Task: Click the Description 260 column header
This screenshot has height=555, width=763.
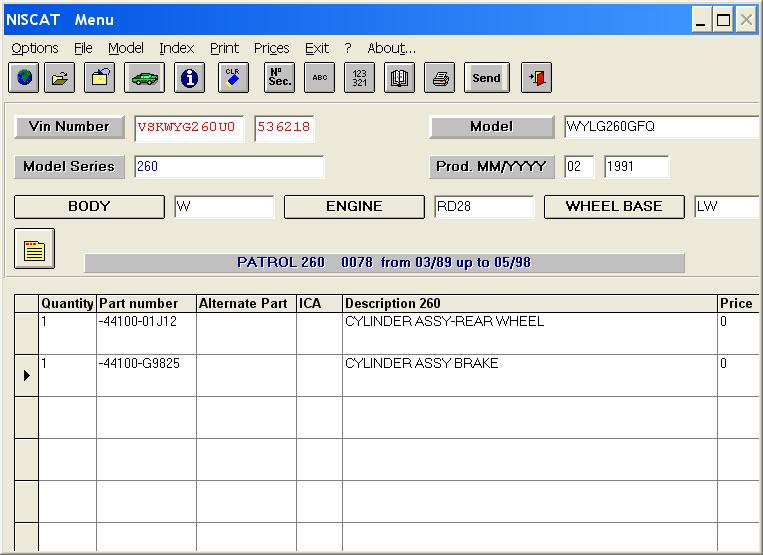Action: tap(530, 304)
